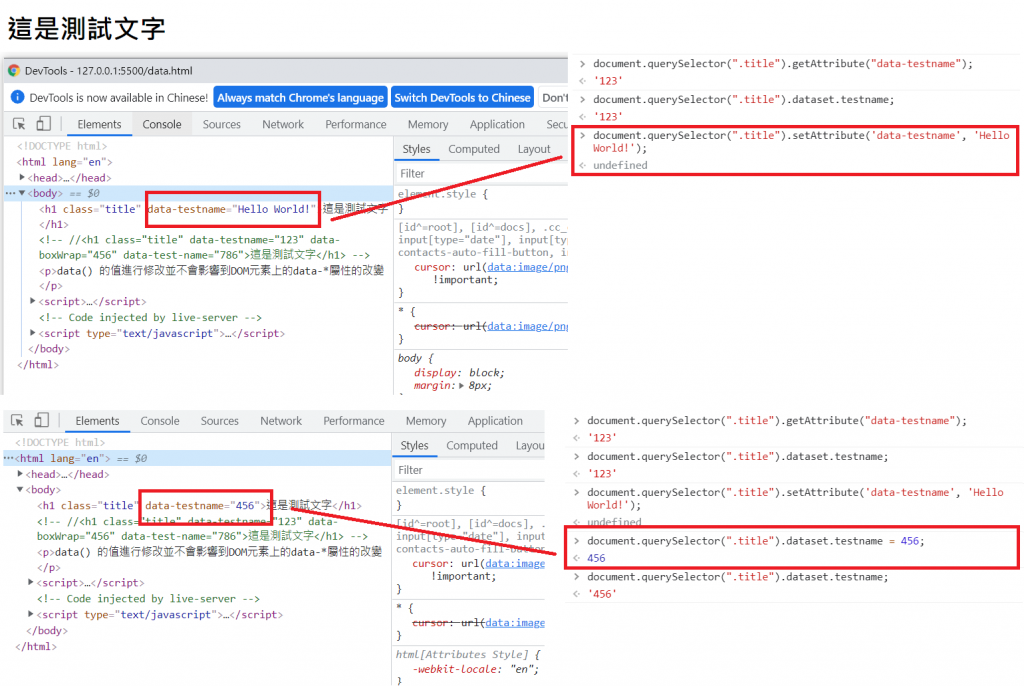Expand the head node in the lower DevTools DOM tree
The image size is (1024, 686).
(20, 474)
